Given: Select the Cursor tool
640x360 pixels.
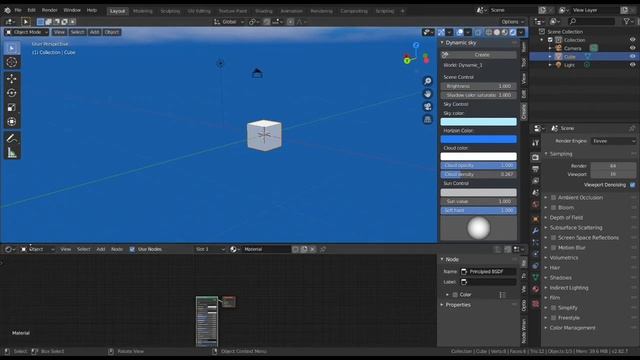Looking at the screenshot, I should 12,62.
